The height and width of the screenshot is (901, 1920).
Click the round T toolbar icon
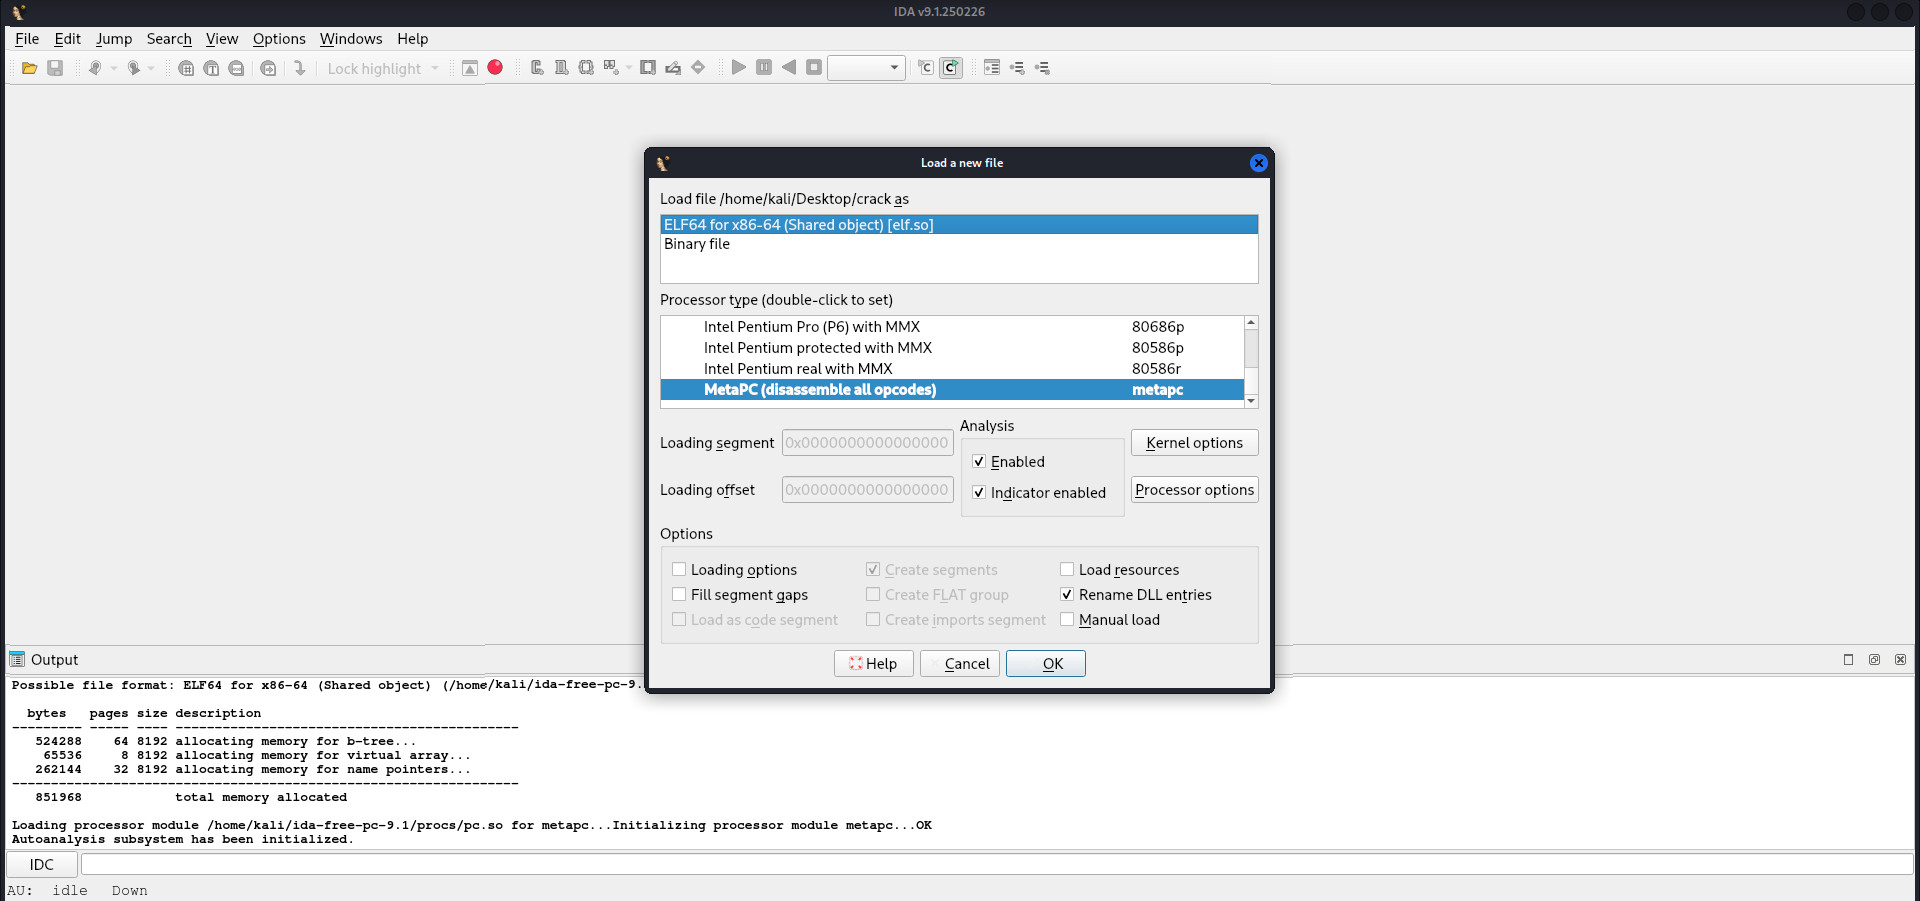(211, 68)
